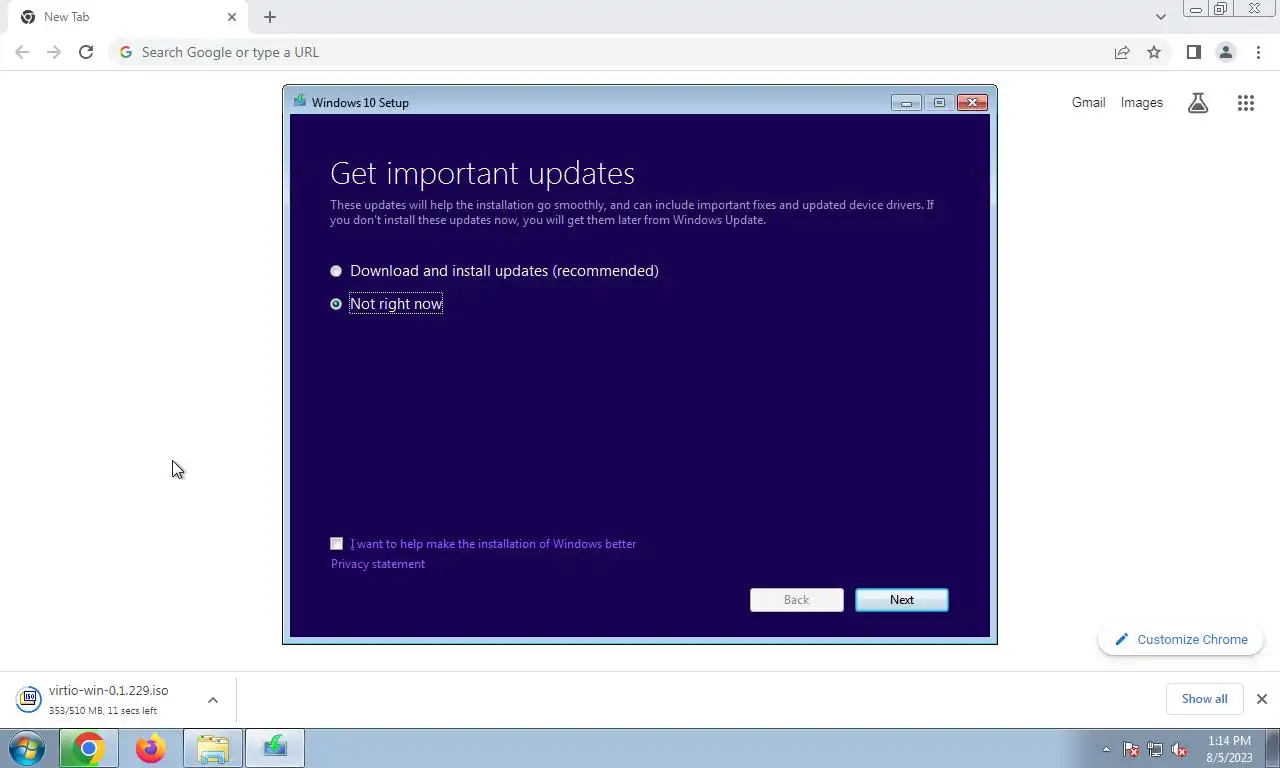Open Chrome three-dot menu

[x=1258, y=52]
